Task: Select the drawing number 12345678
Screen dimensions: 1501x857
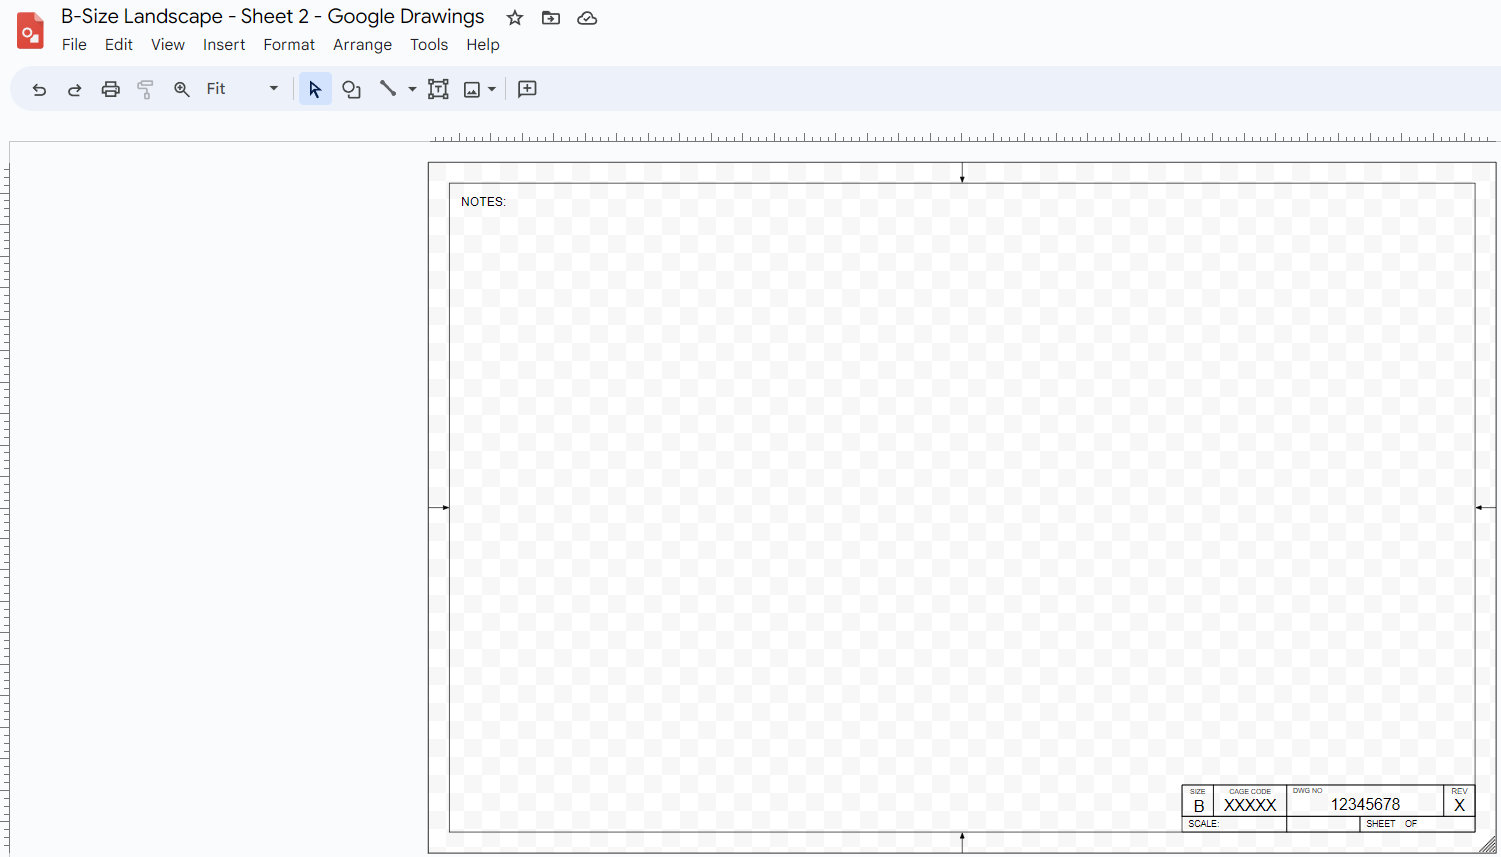Action: click(1365, 804)
